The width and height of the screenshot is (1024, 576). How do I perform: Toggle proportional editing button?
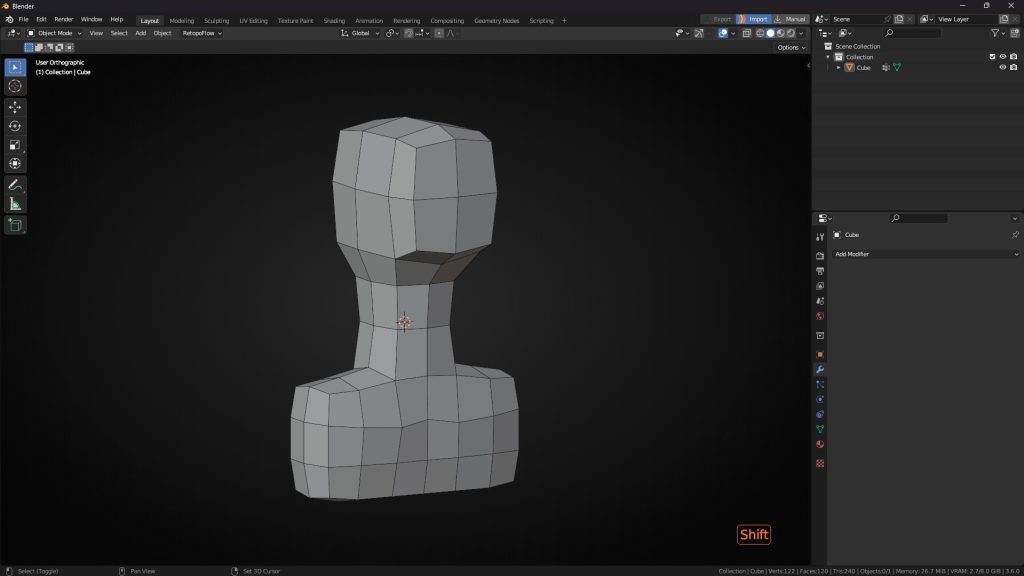pyautogui.click(x=439, y=33)
